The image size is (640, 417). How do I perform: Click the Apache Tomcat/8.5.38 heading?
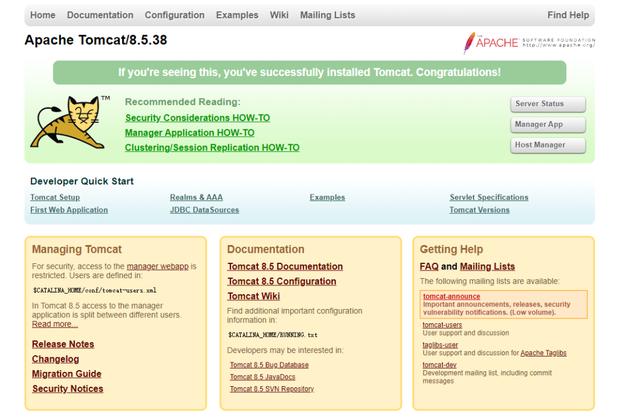pos(96,40)
